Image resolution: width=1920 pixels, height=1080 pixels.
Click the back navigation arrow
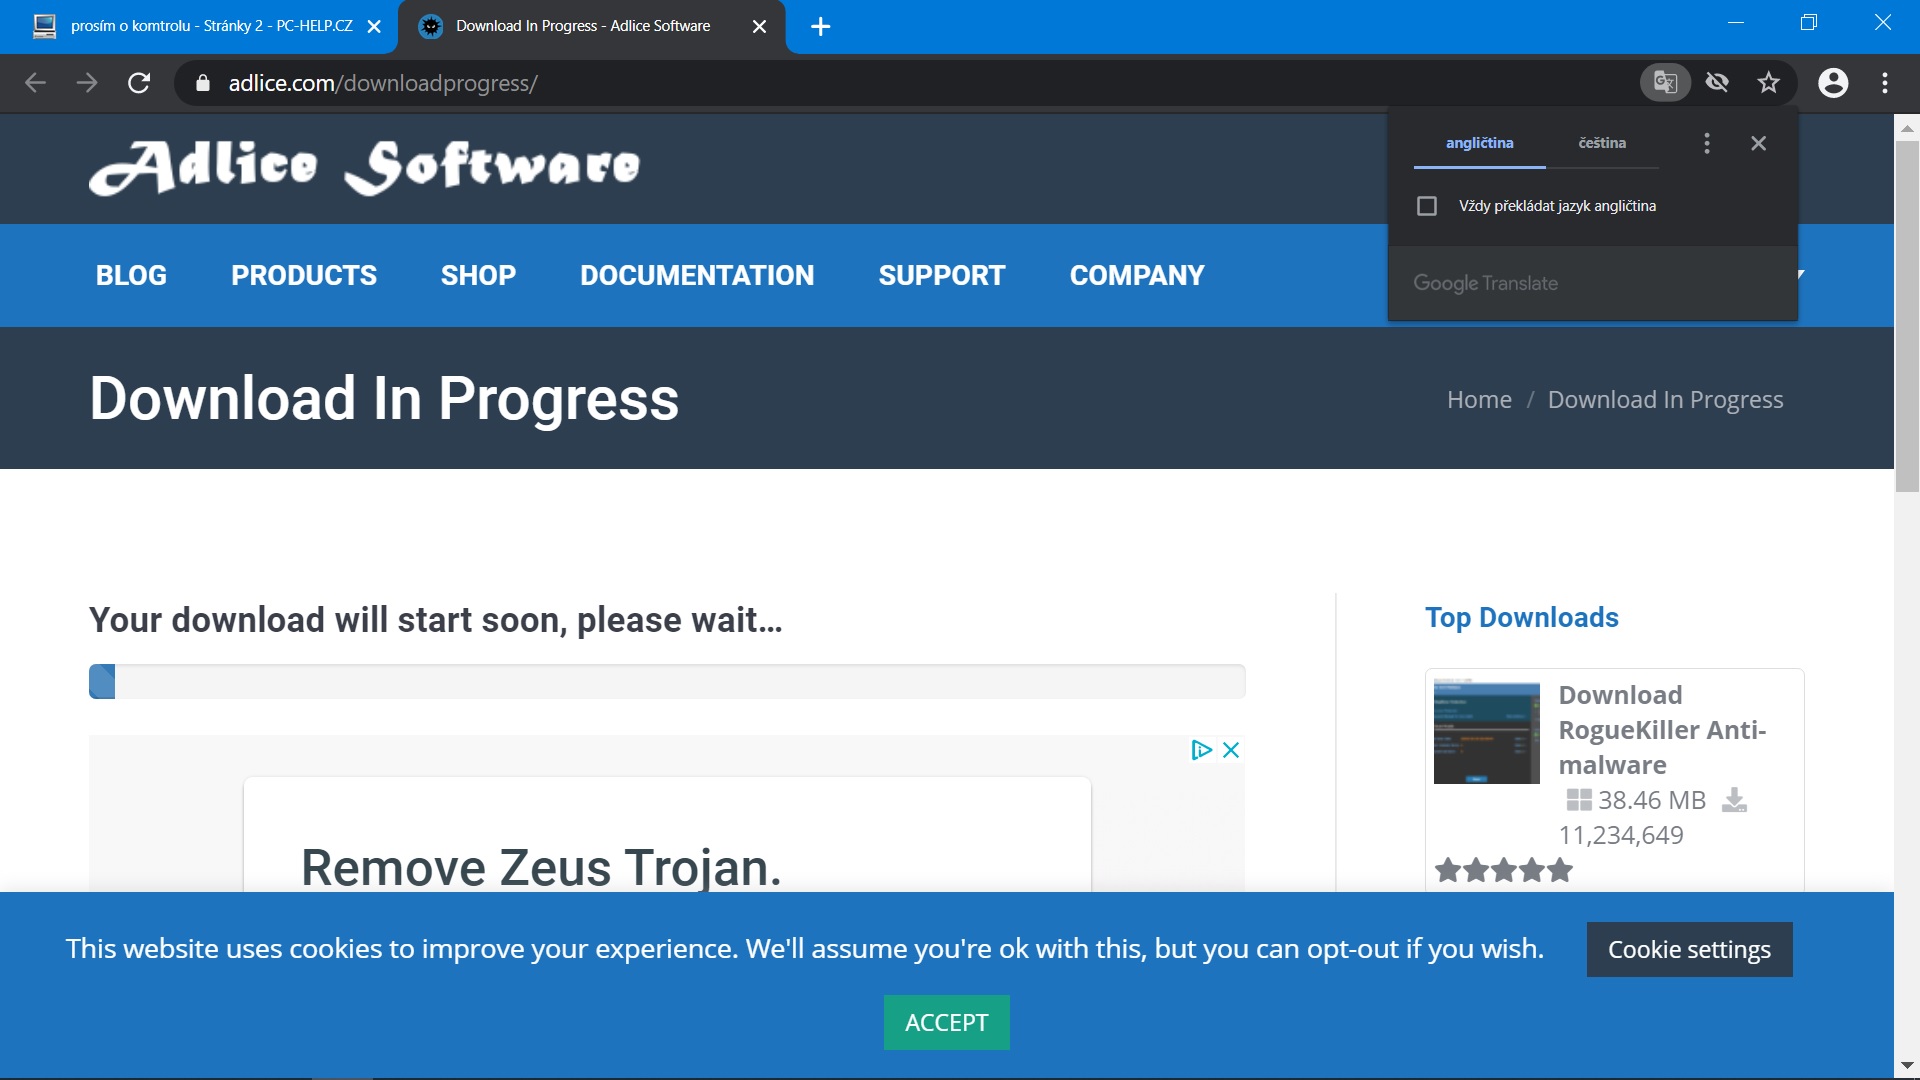tap(35, 83)
